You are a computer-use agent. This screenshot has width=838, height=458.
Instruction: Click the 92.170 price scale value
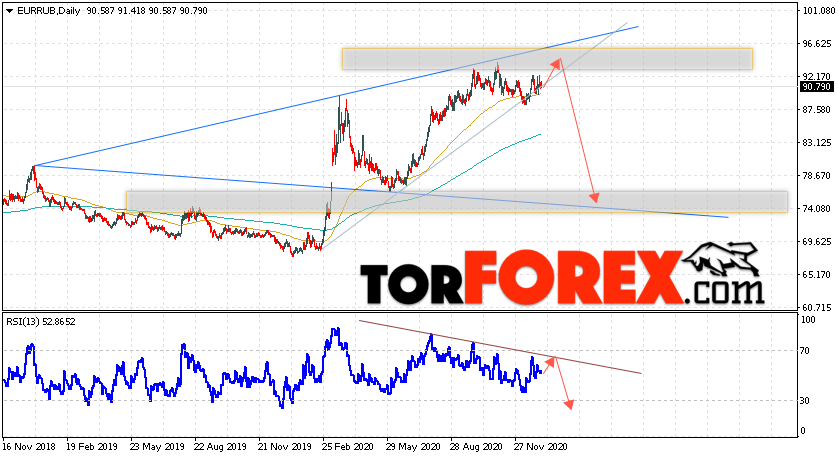[818, 77]
